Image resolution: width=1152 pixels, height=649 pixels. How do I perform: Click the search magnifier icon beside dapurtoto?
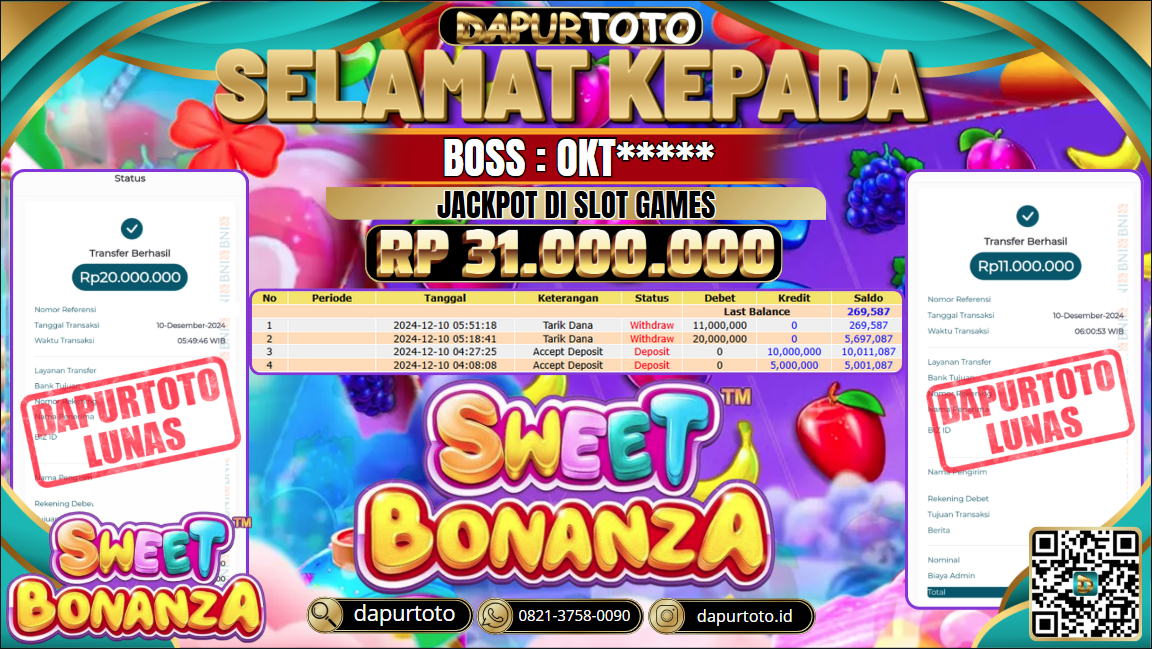(x=325, y=615)
